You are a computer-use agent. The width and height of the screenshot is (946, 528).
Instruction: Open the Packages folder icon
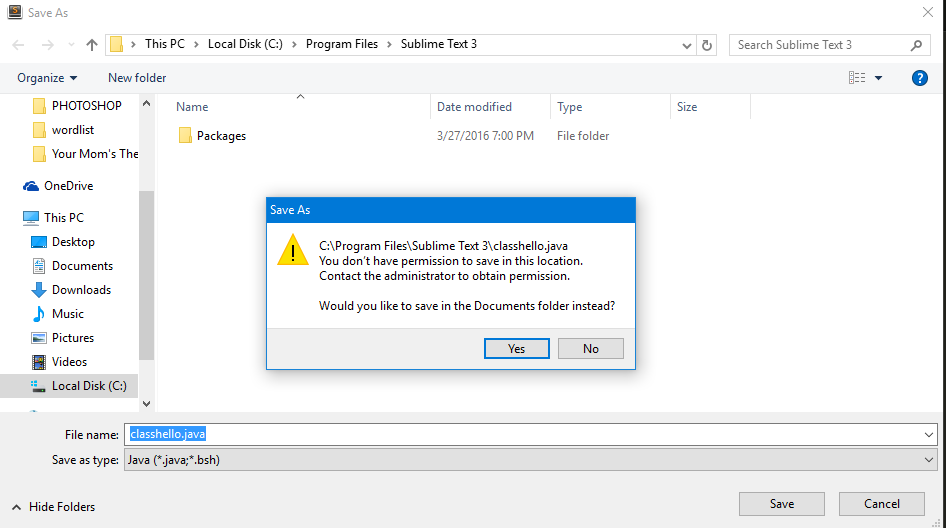185,136
